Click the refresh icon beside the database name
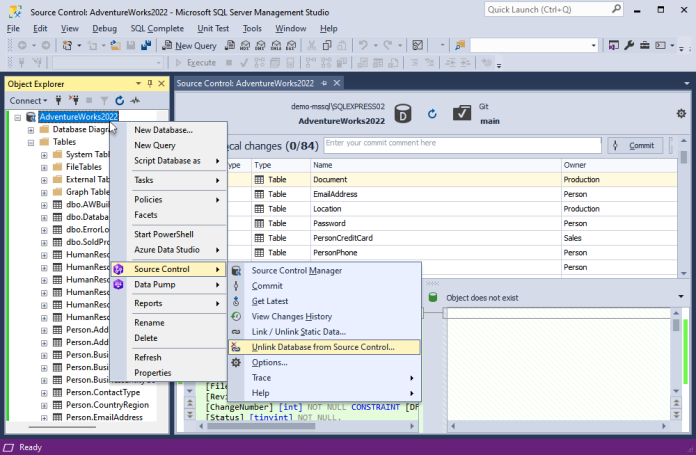Screen dimensions: 696x455 (x=432, y=114)
